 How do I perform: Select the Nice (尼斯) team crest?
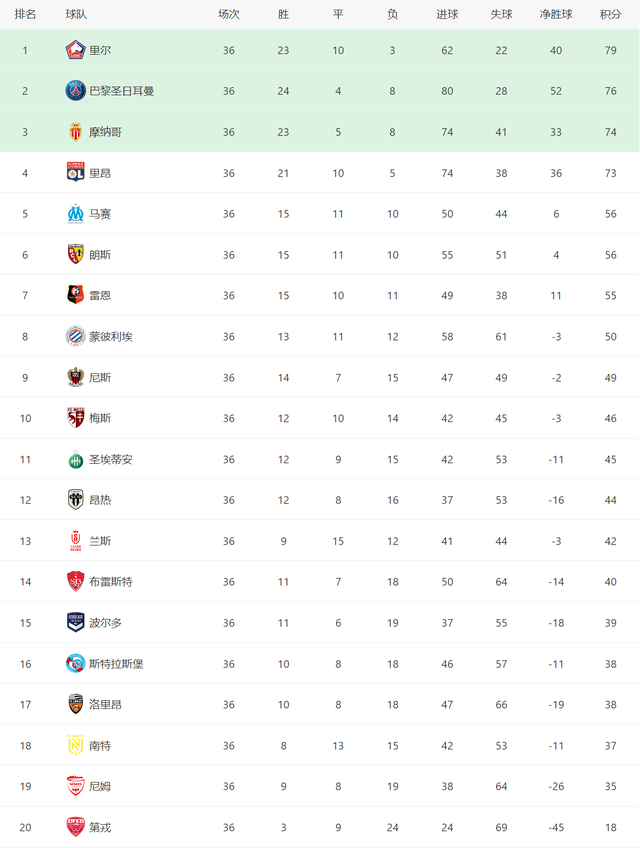click(75, 377)
